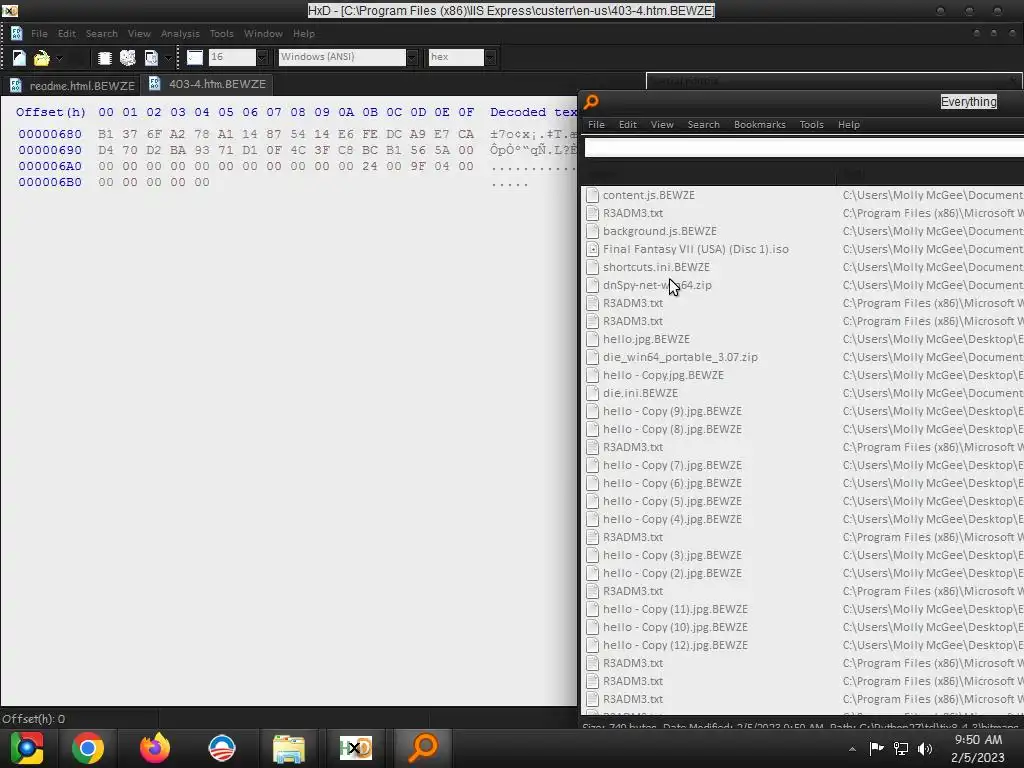Open HxD Search menu
Viewport: 1024px width, 768px height.
tap(102, 33)
